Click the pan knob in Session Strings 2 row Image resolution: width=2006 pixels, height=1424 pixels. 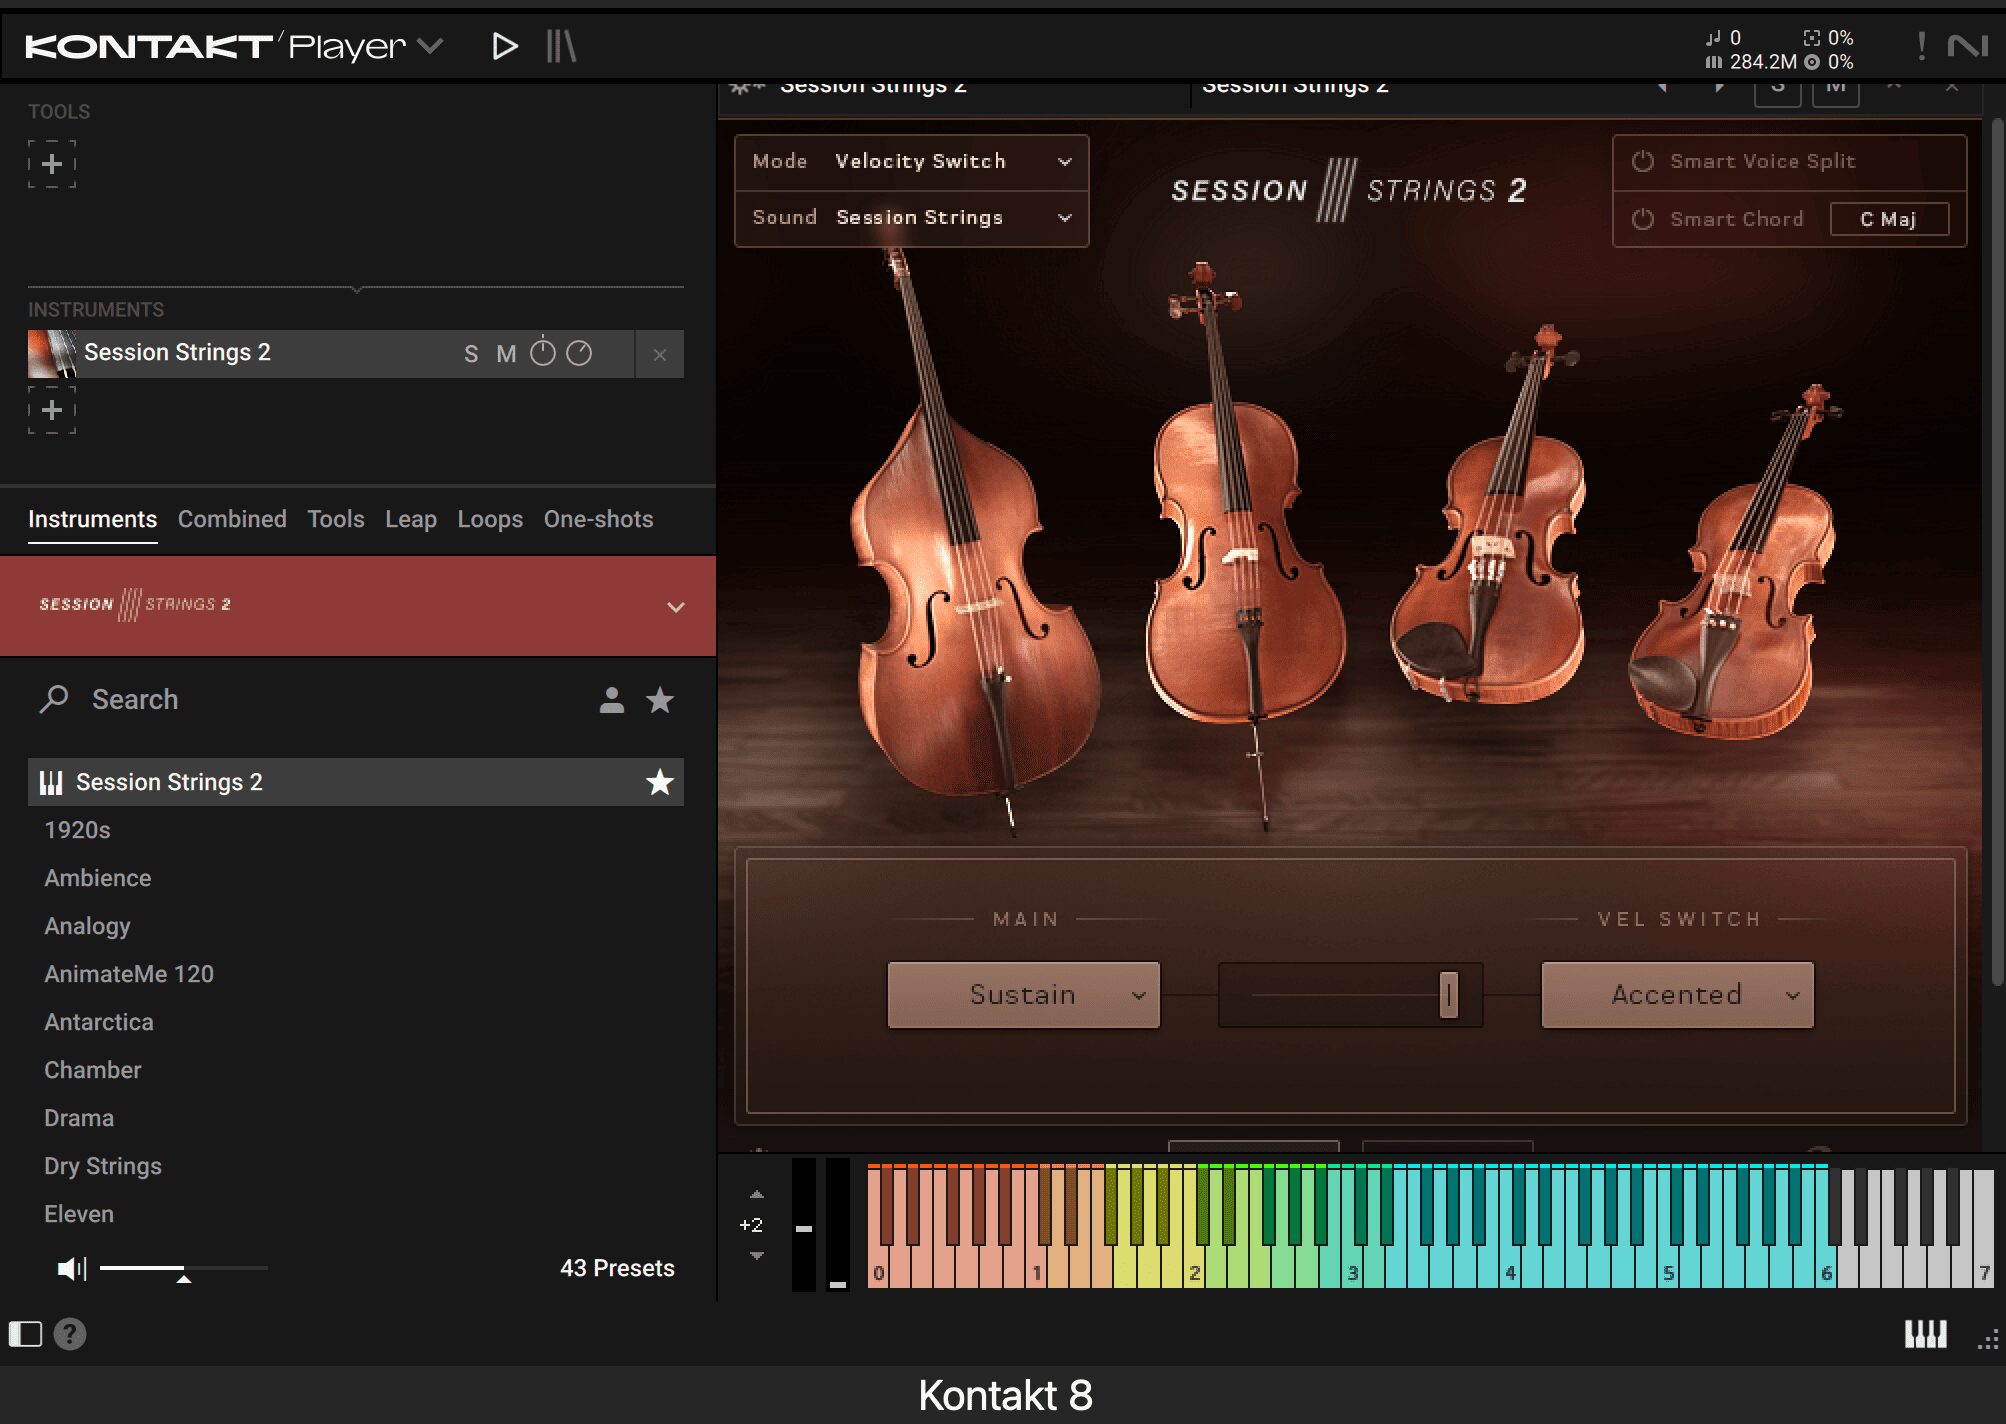[579, 353]
